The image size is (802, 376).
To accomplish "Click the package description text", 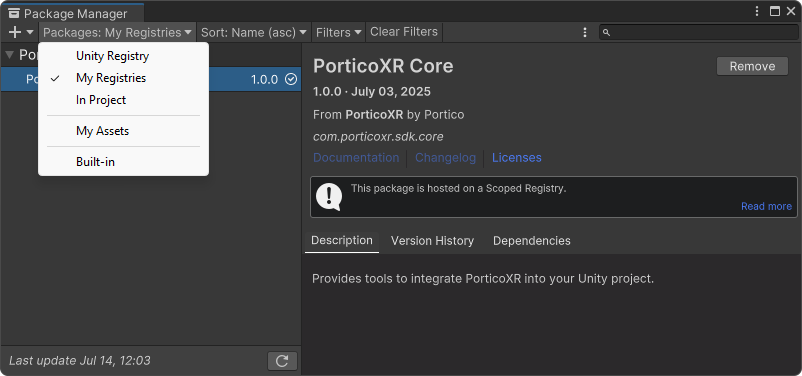I will tap(483, 279).
